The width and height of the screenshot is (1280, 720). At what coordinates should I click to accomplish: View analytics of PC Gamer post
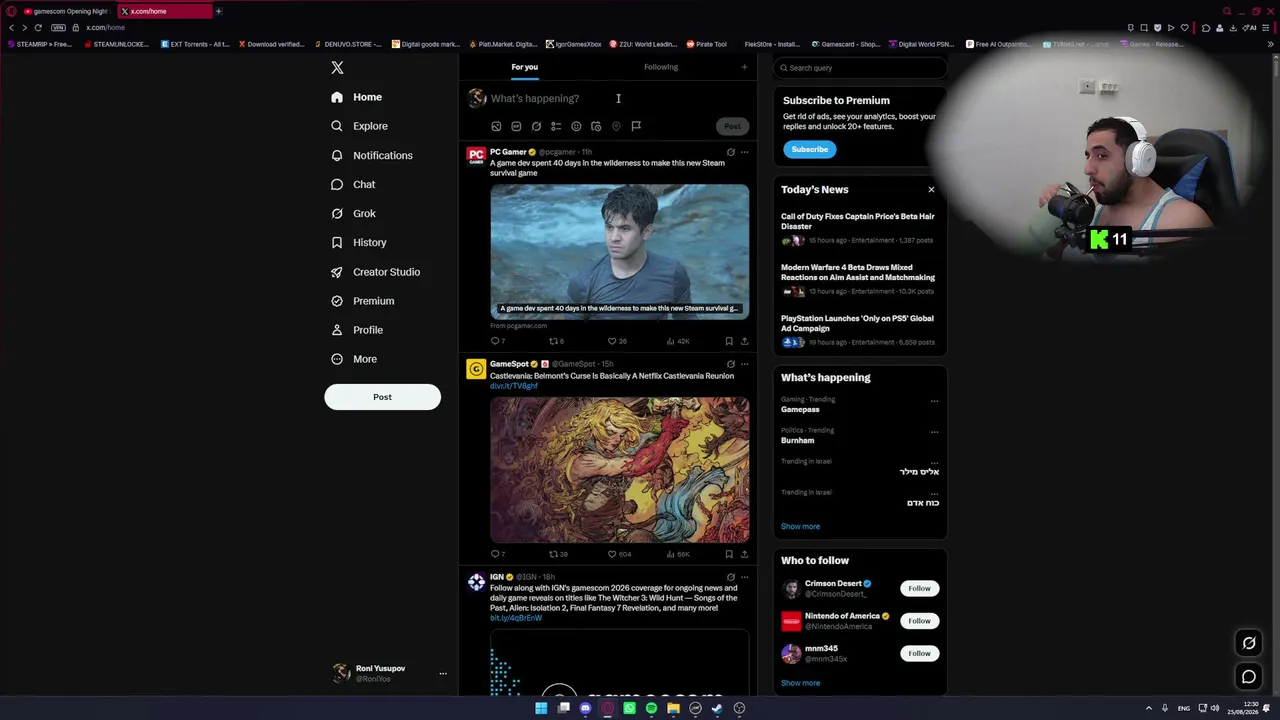click(x=678, y=341)
